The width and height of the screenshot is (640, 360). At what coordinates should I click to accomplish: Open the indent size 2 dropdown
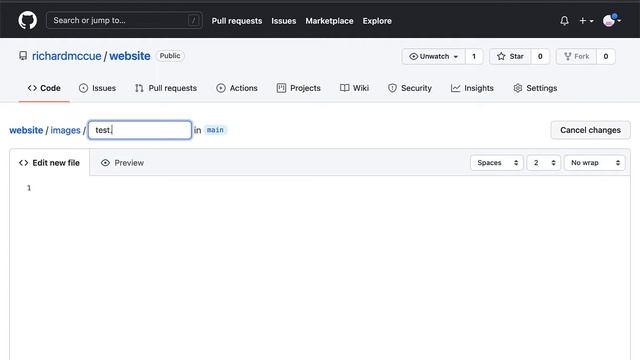pos(544,163)
